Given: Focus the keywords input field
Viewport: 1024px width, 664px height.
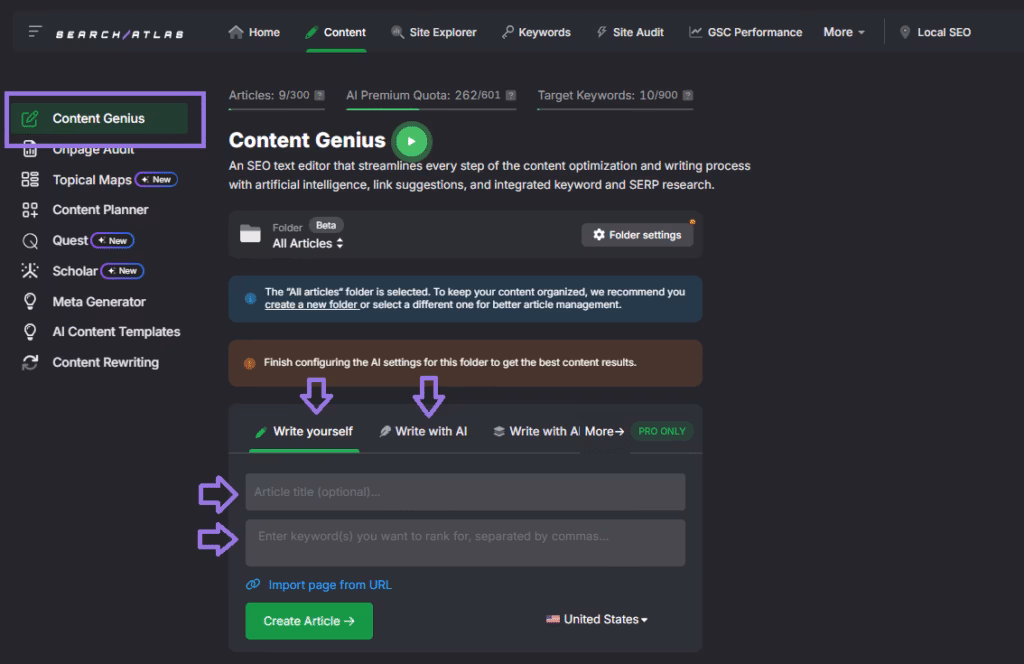Looking at the screenshot, I should tap(465, 542).
